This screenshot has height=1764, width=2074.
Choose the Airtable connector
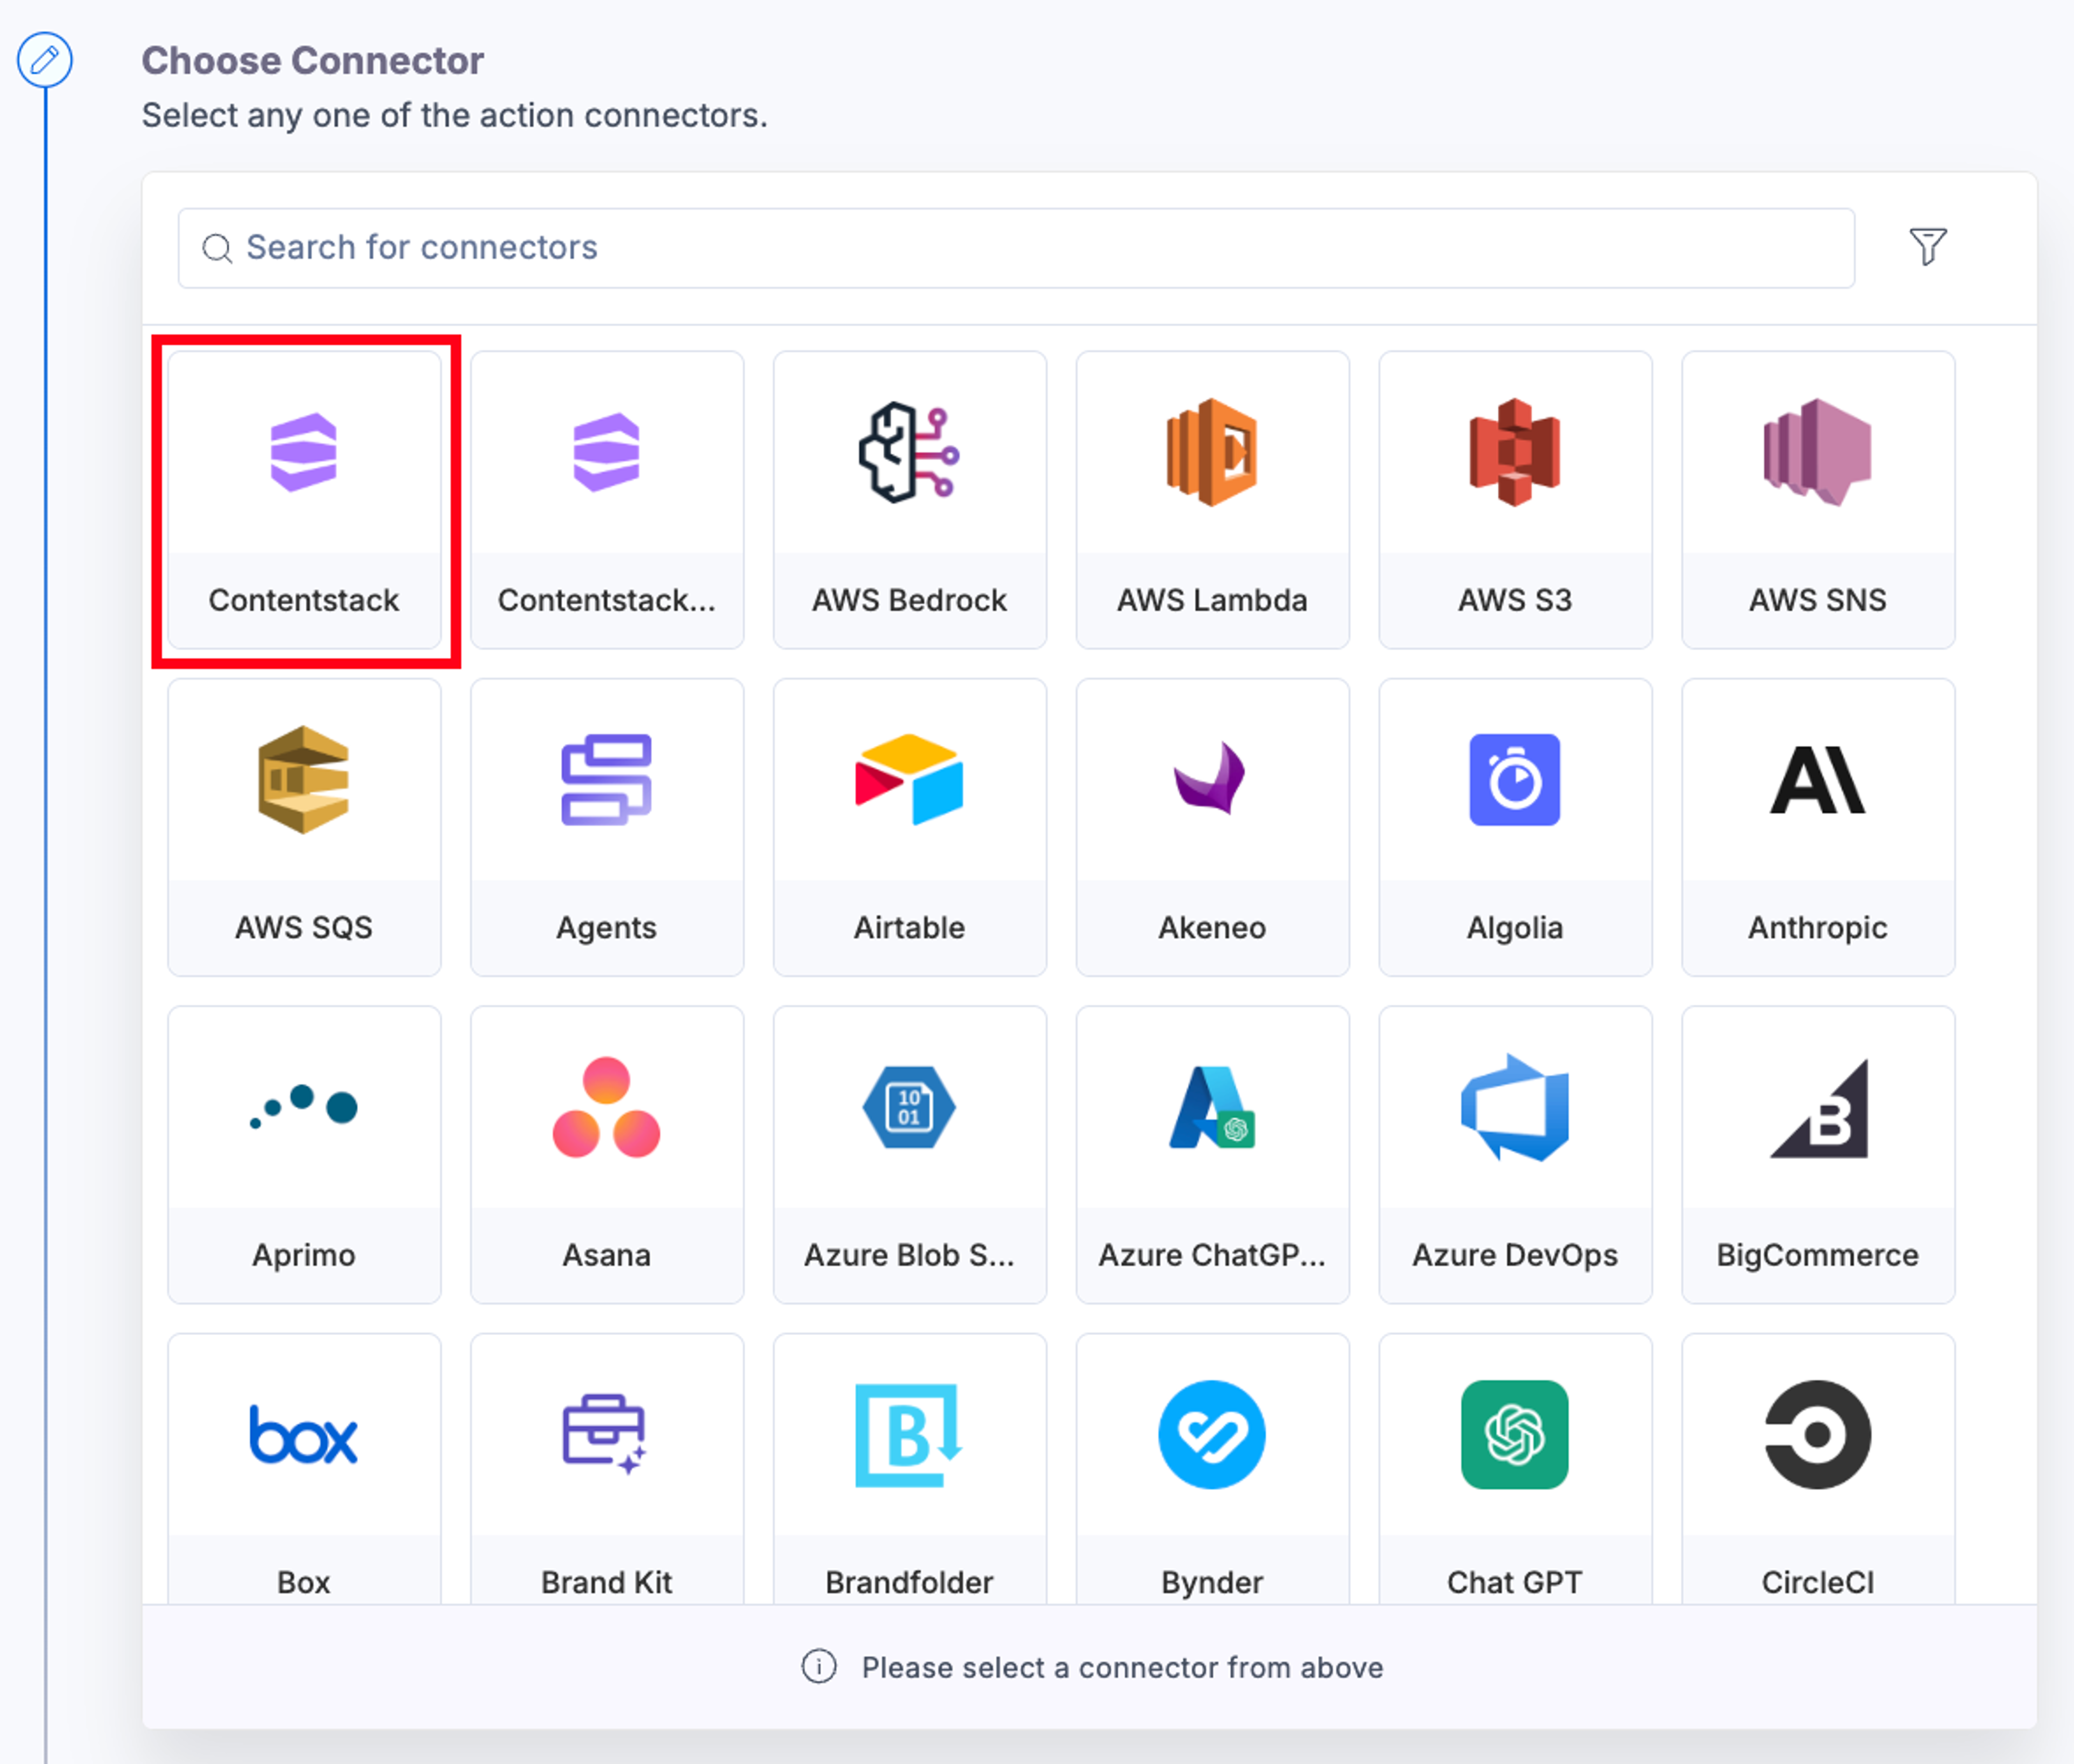[x=910, y=827]
